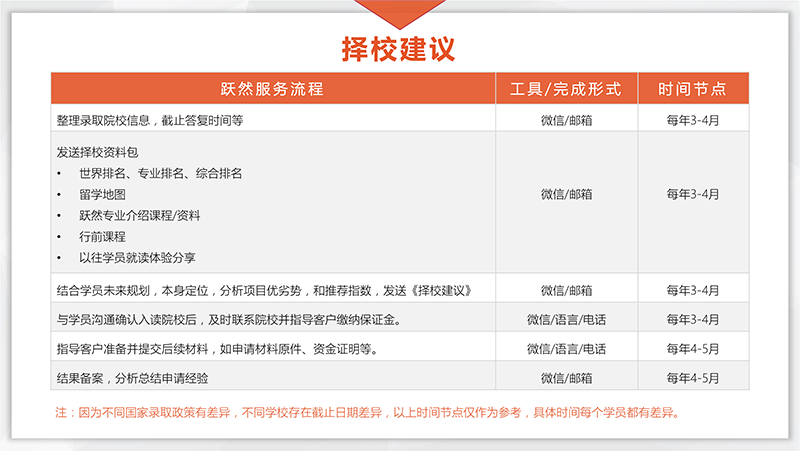Click the 择校建议 title heading

tap(399, 49)
